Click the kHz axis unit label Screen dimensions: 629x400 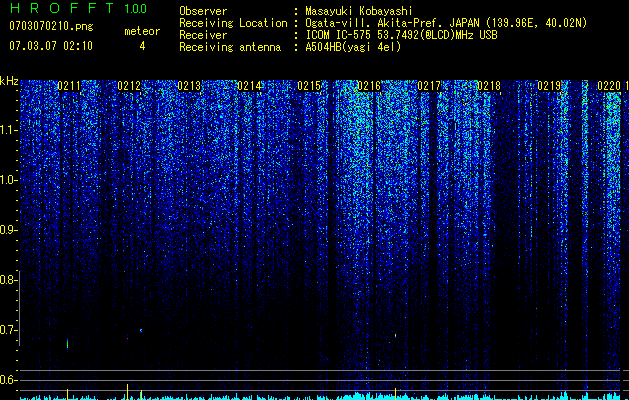tap(9, 81)
